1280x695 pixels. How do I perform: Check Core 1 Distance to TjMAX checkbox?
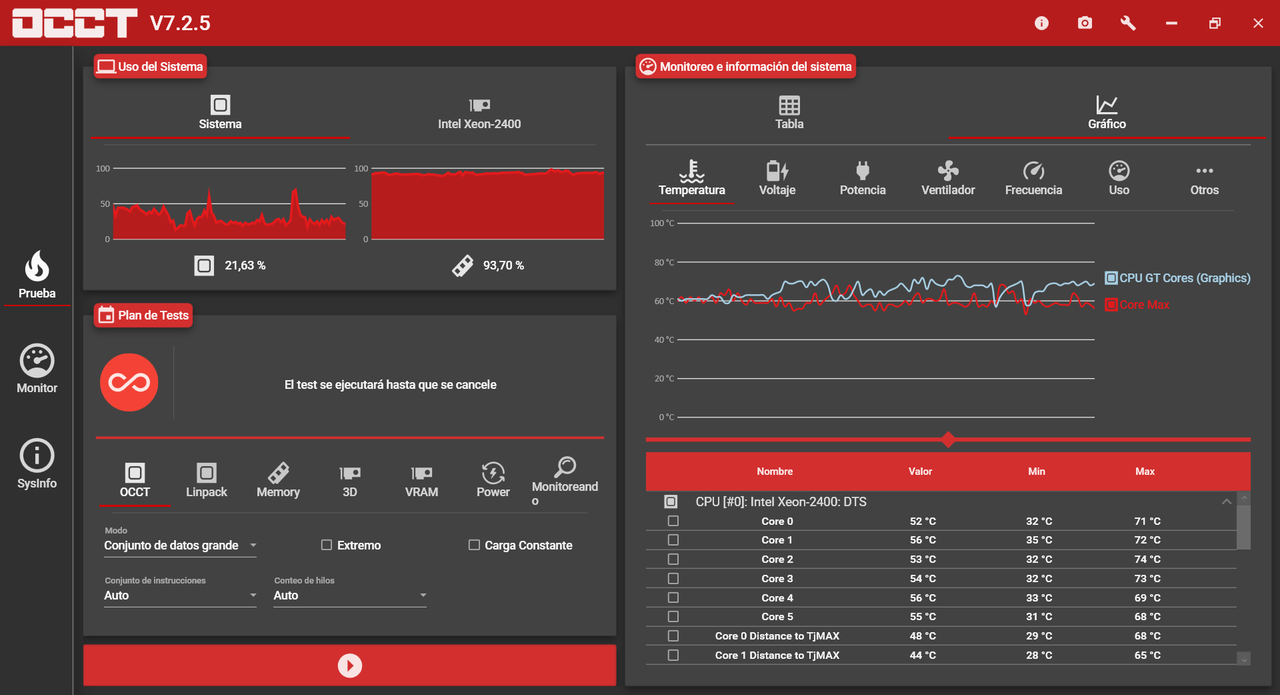(673, 655)
